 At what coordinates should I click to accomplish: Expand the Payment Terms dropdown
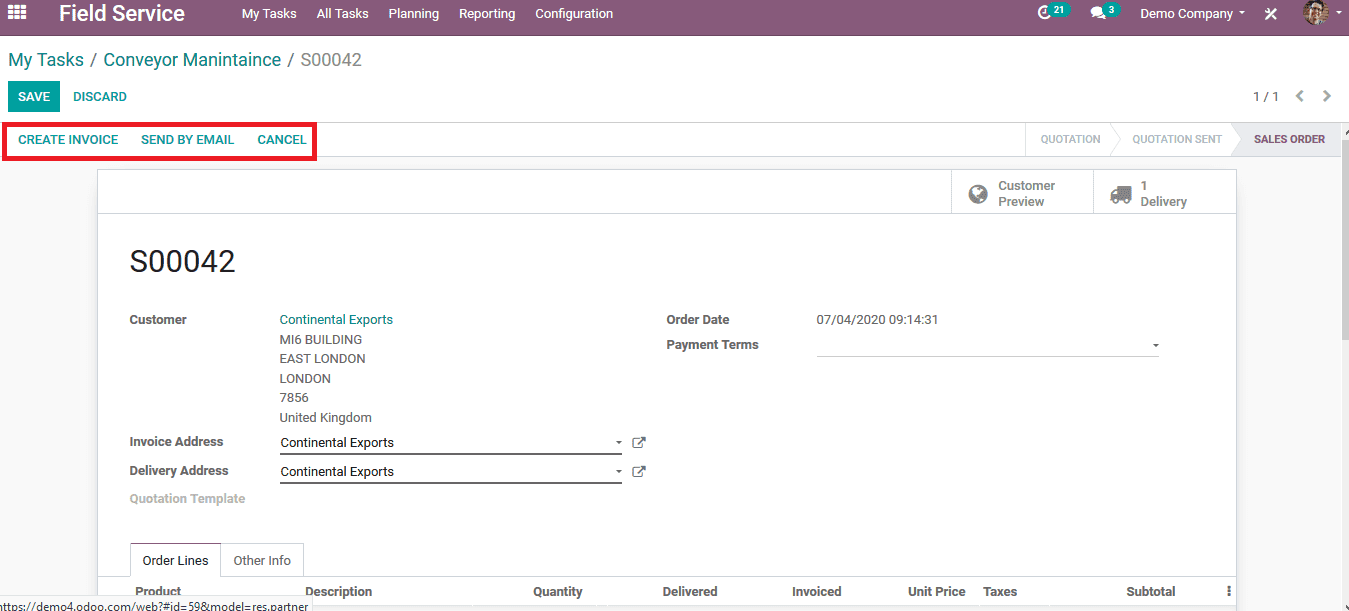1156,346
